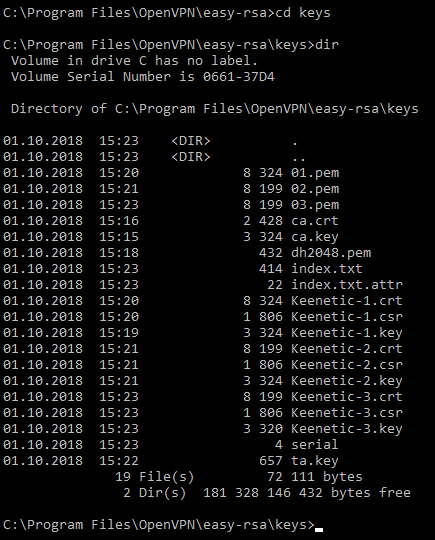The image size is (435, 540).
Task: Click at the blinking cursor on bottom prompt
Action: (x=319, y=530)
